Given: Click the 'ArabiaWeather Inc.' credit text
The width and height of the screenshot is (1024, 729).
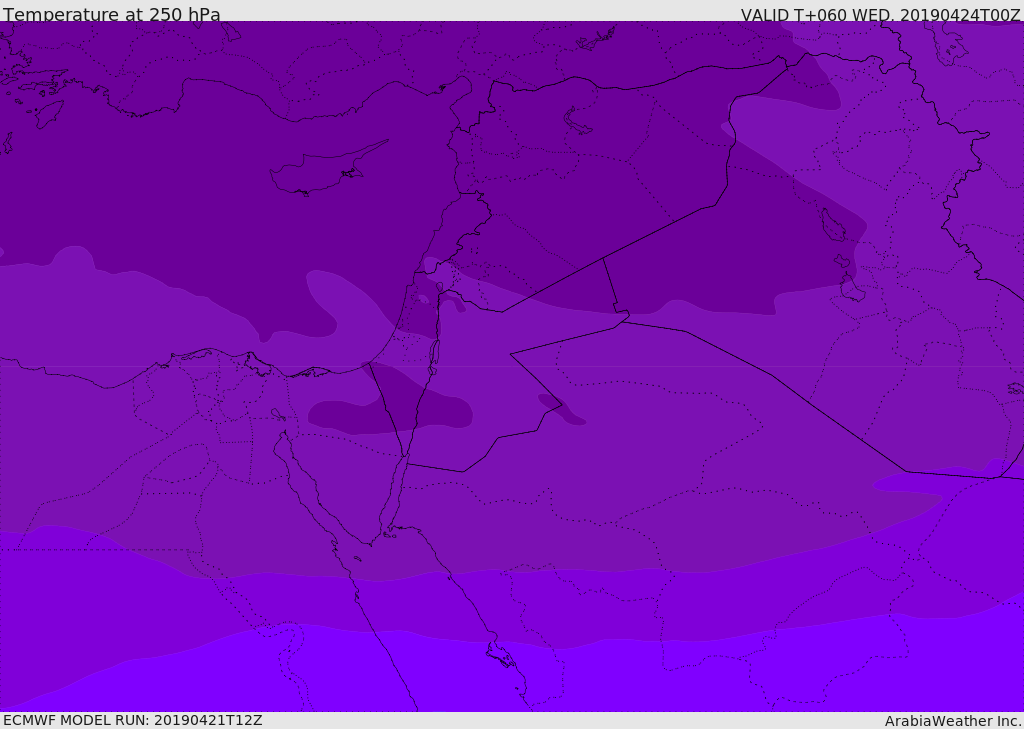Looking at the screenshot, I should [953, 721].
